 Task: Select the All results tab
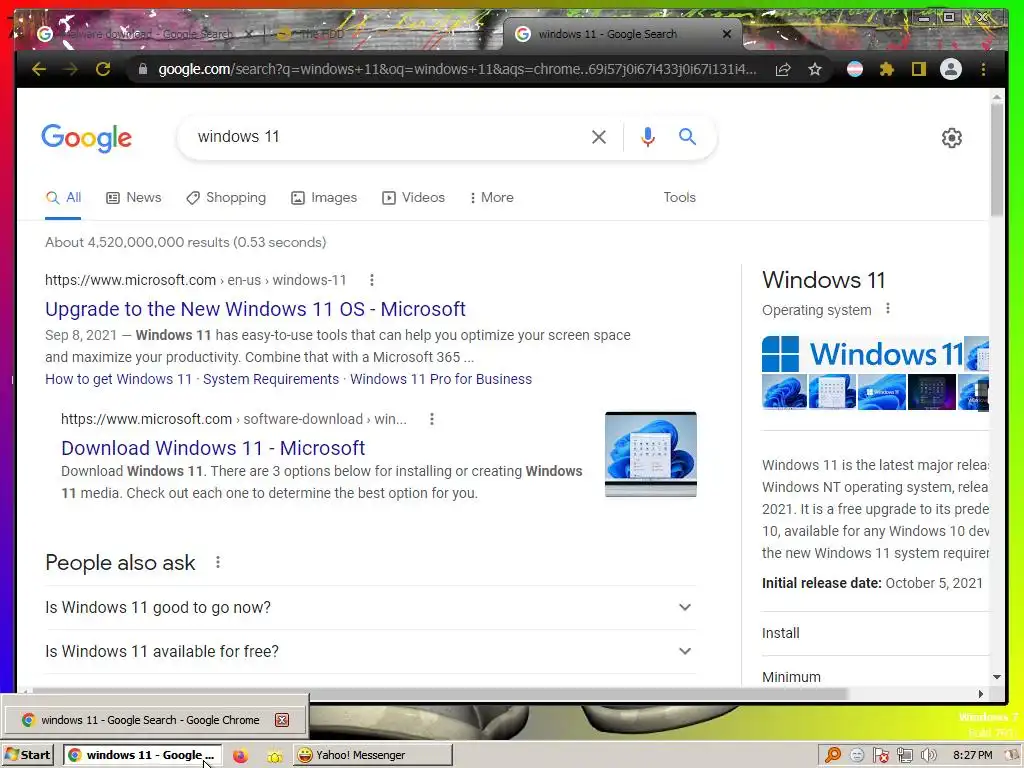(63, 197)
